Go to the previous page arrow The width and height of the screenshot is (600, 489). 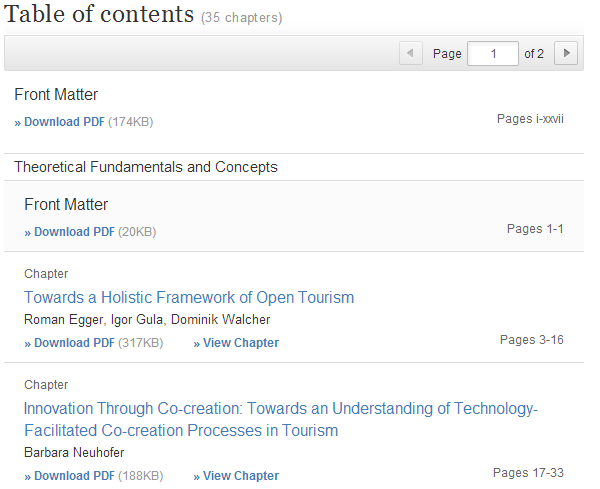click(410, 53)
